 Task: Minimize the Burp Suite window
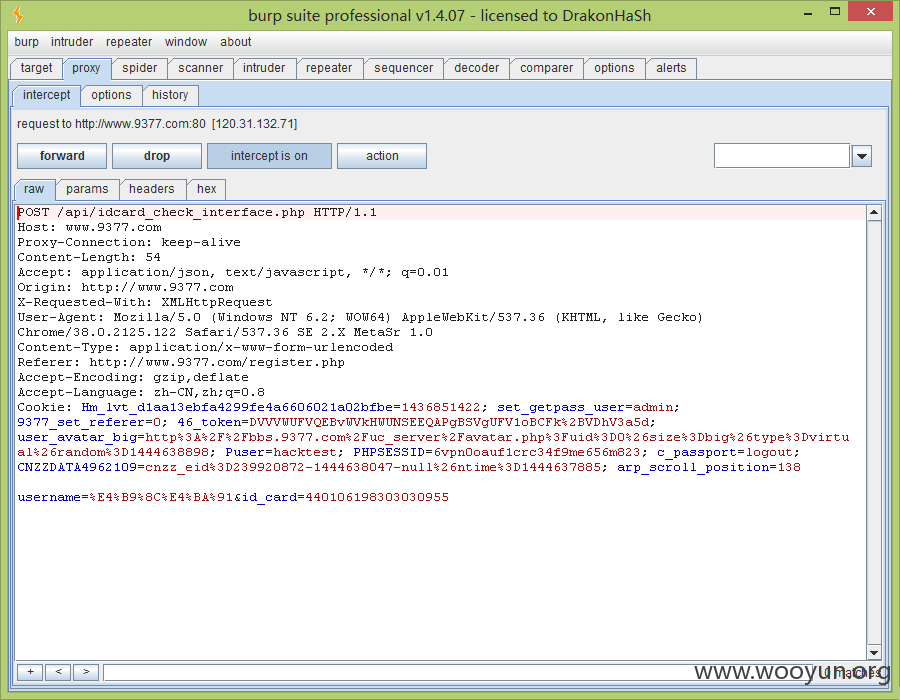pos(808,13)
